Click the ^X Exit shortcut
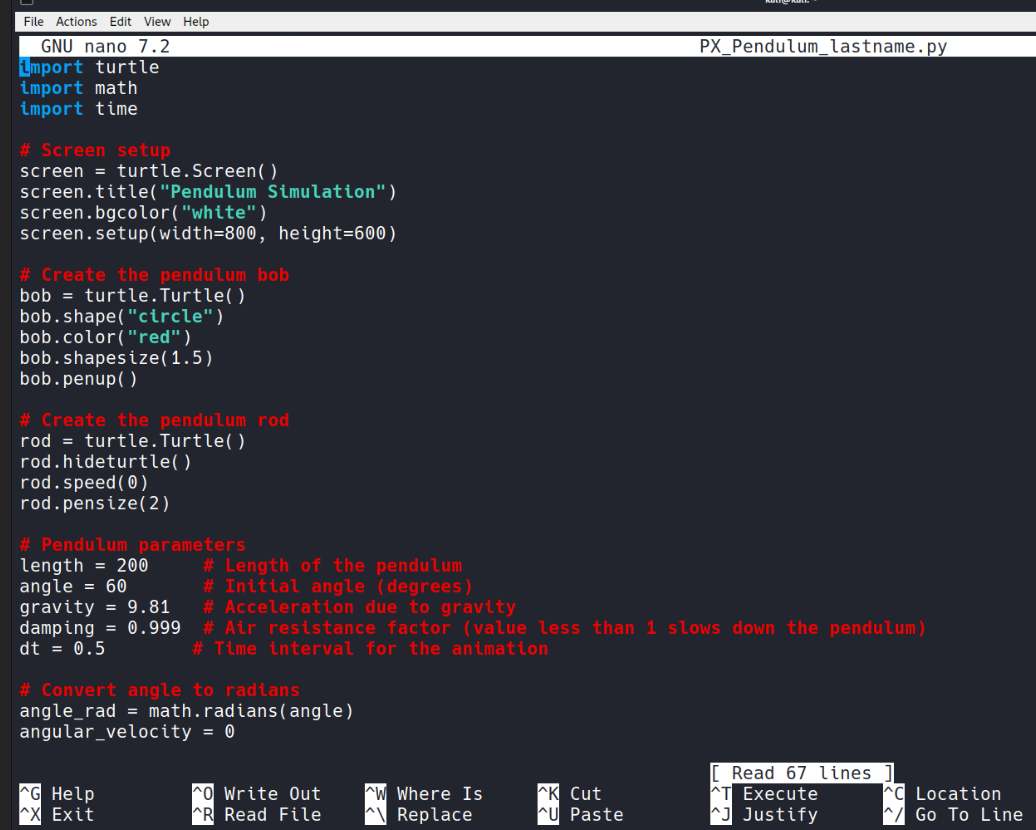This screenshot has width=1036, height=830. (x=57, y=815)
